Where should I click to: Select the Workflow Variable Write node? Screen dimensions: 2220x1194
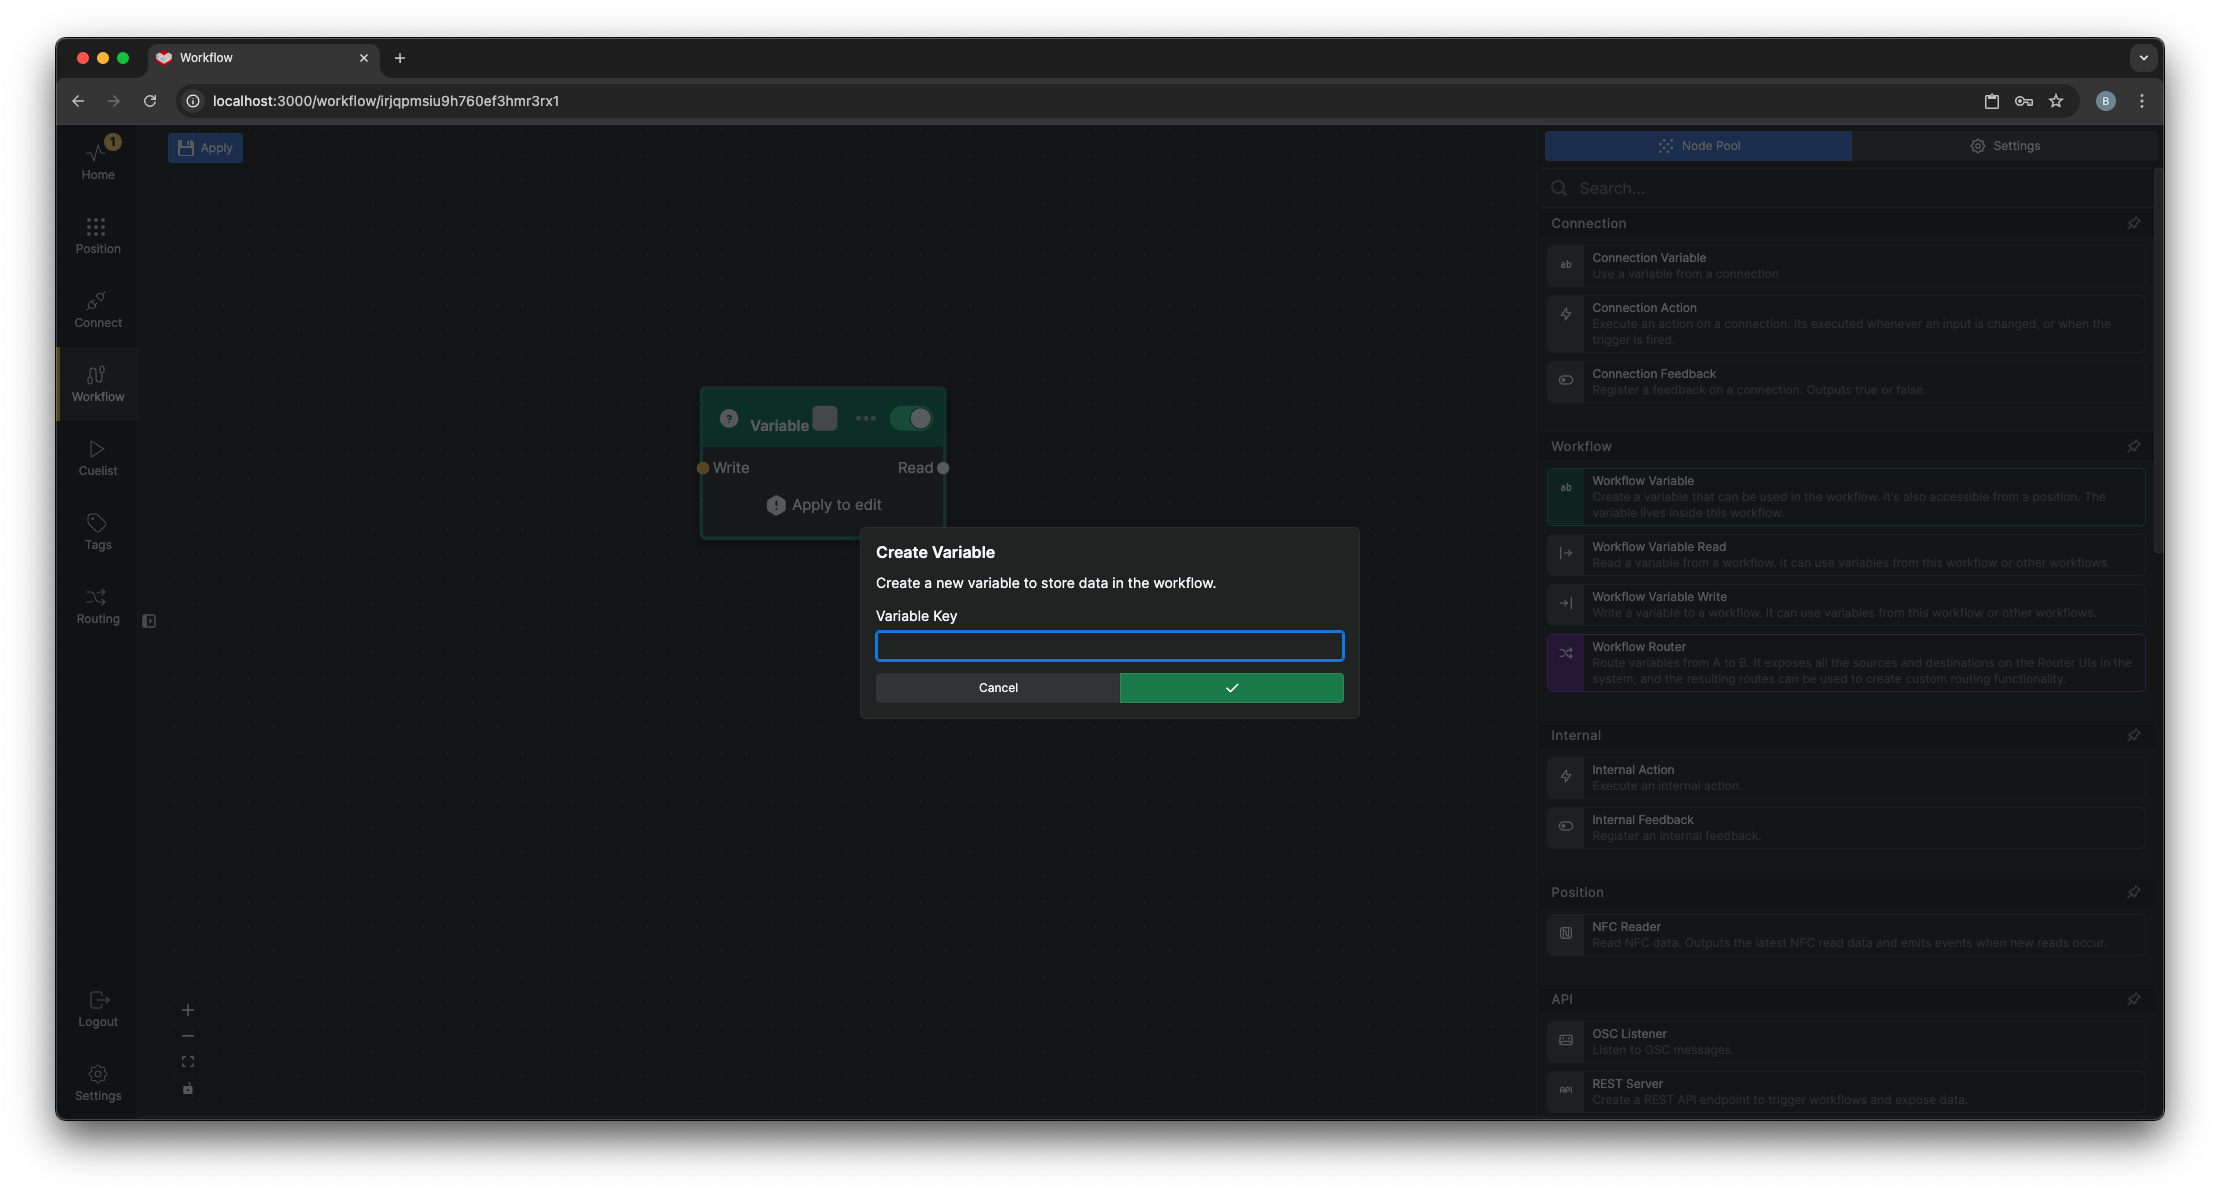coord(1846,605)
